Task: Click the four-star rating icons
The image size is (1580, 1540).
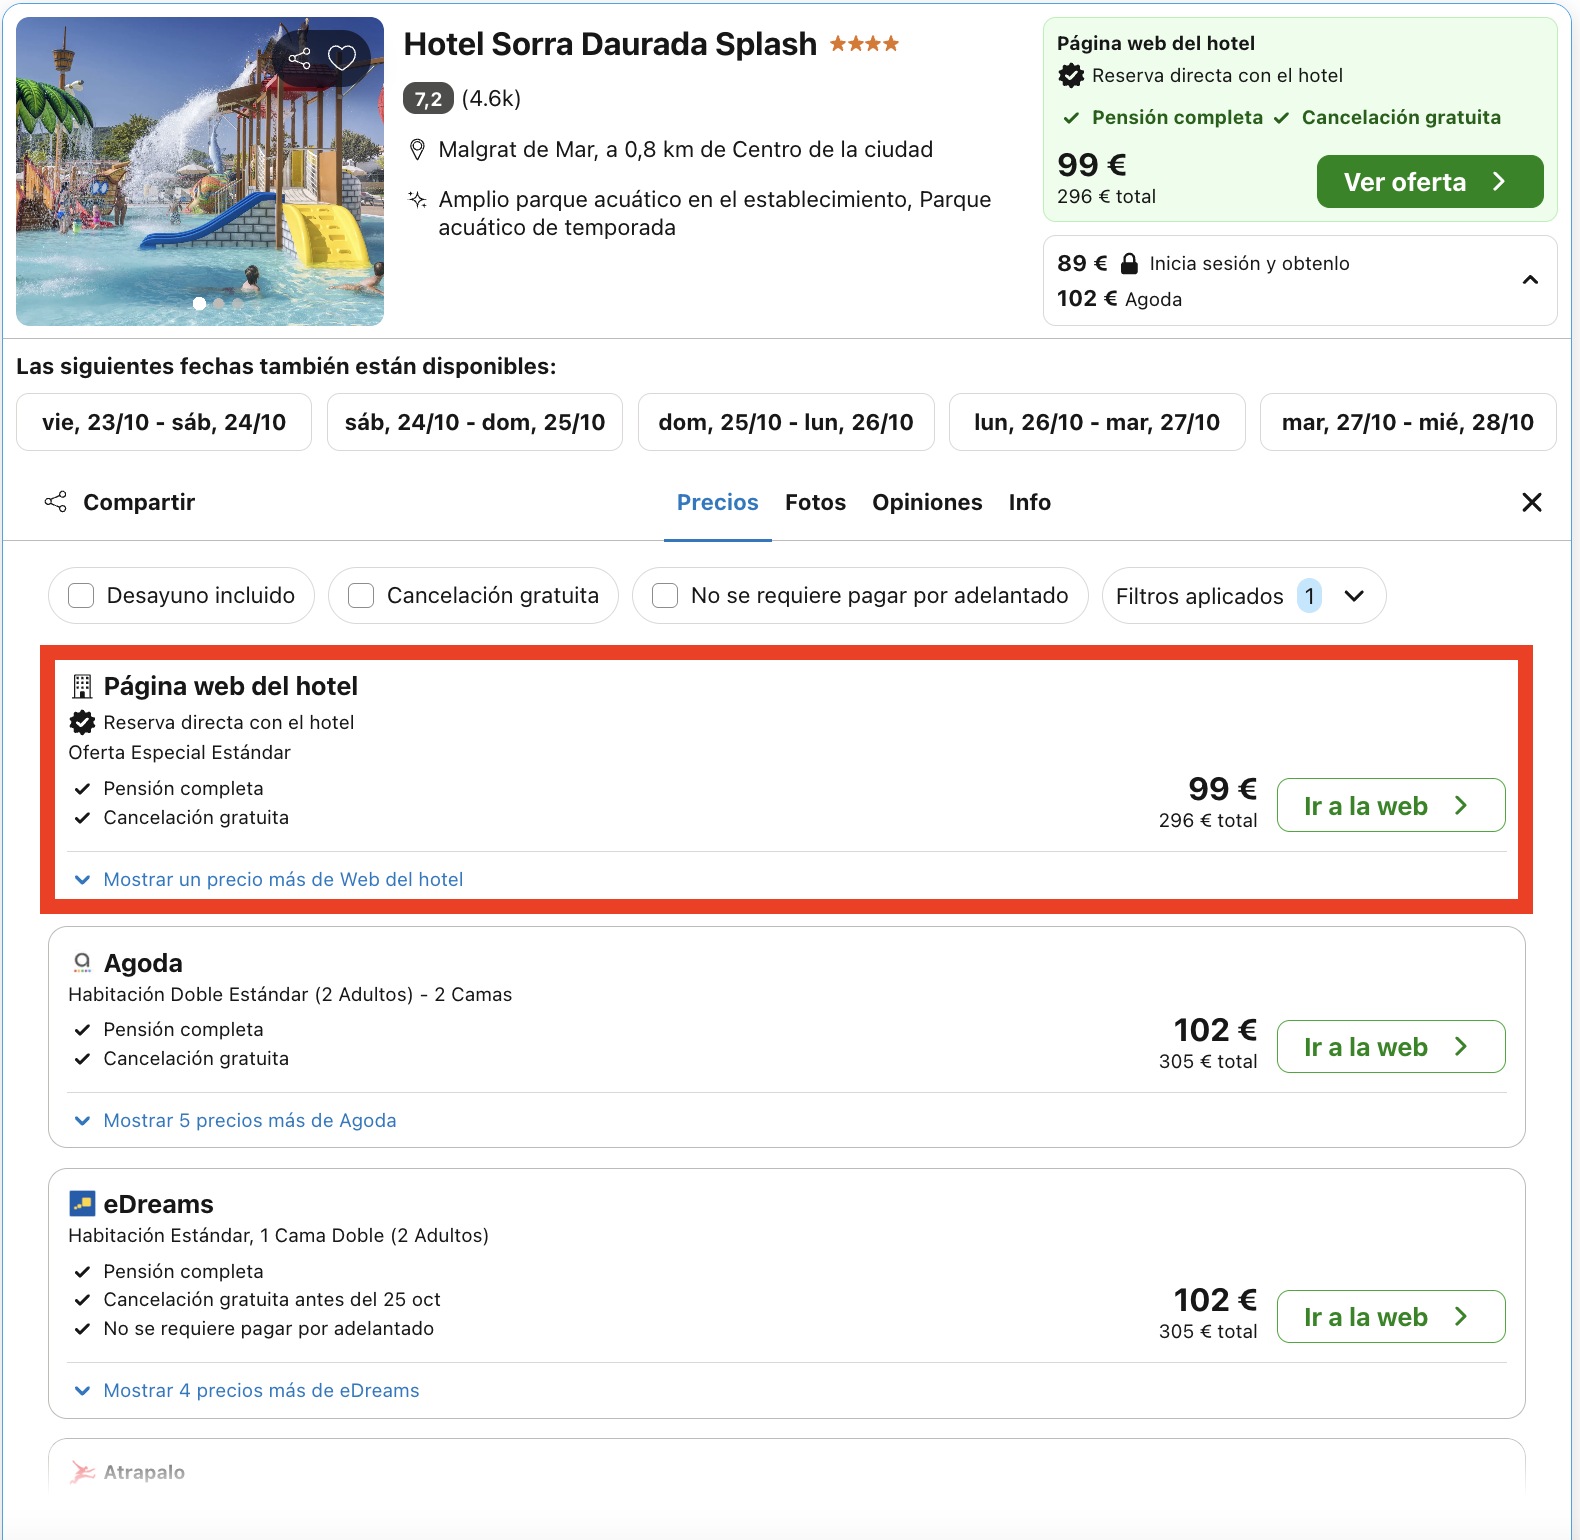Action: 864,44
